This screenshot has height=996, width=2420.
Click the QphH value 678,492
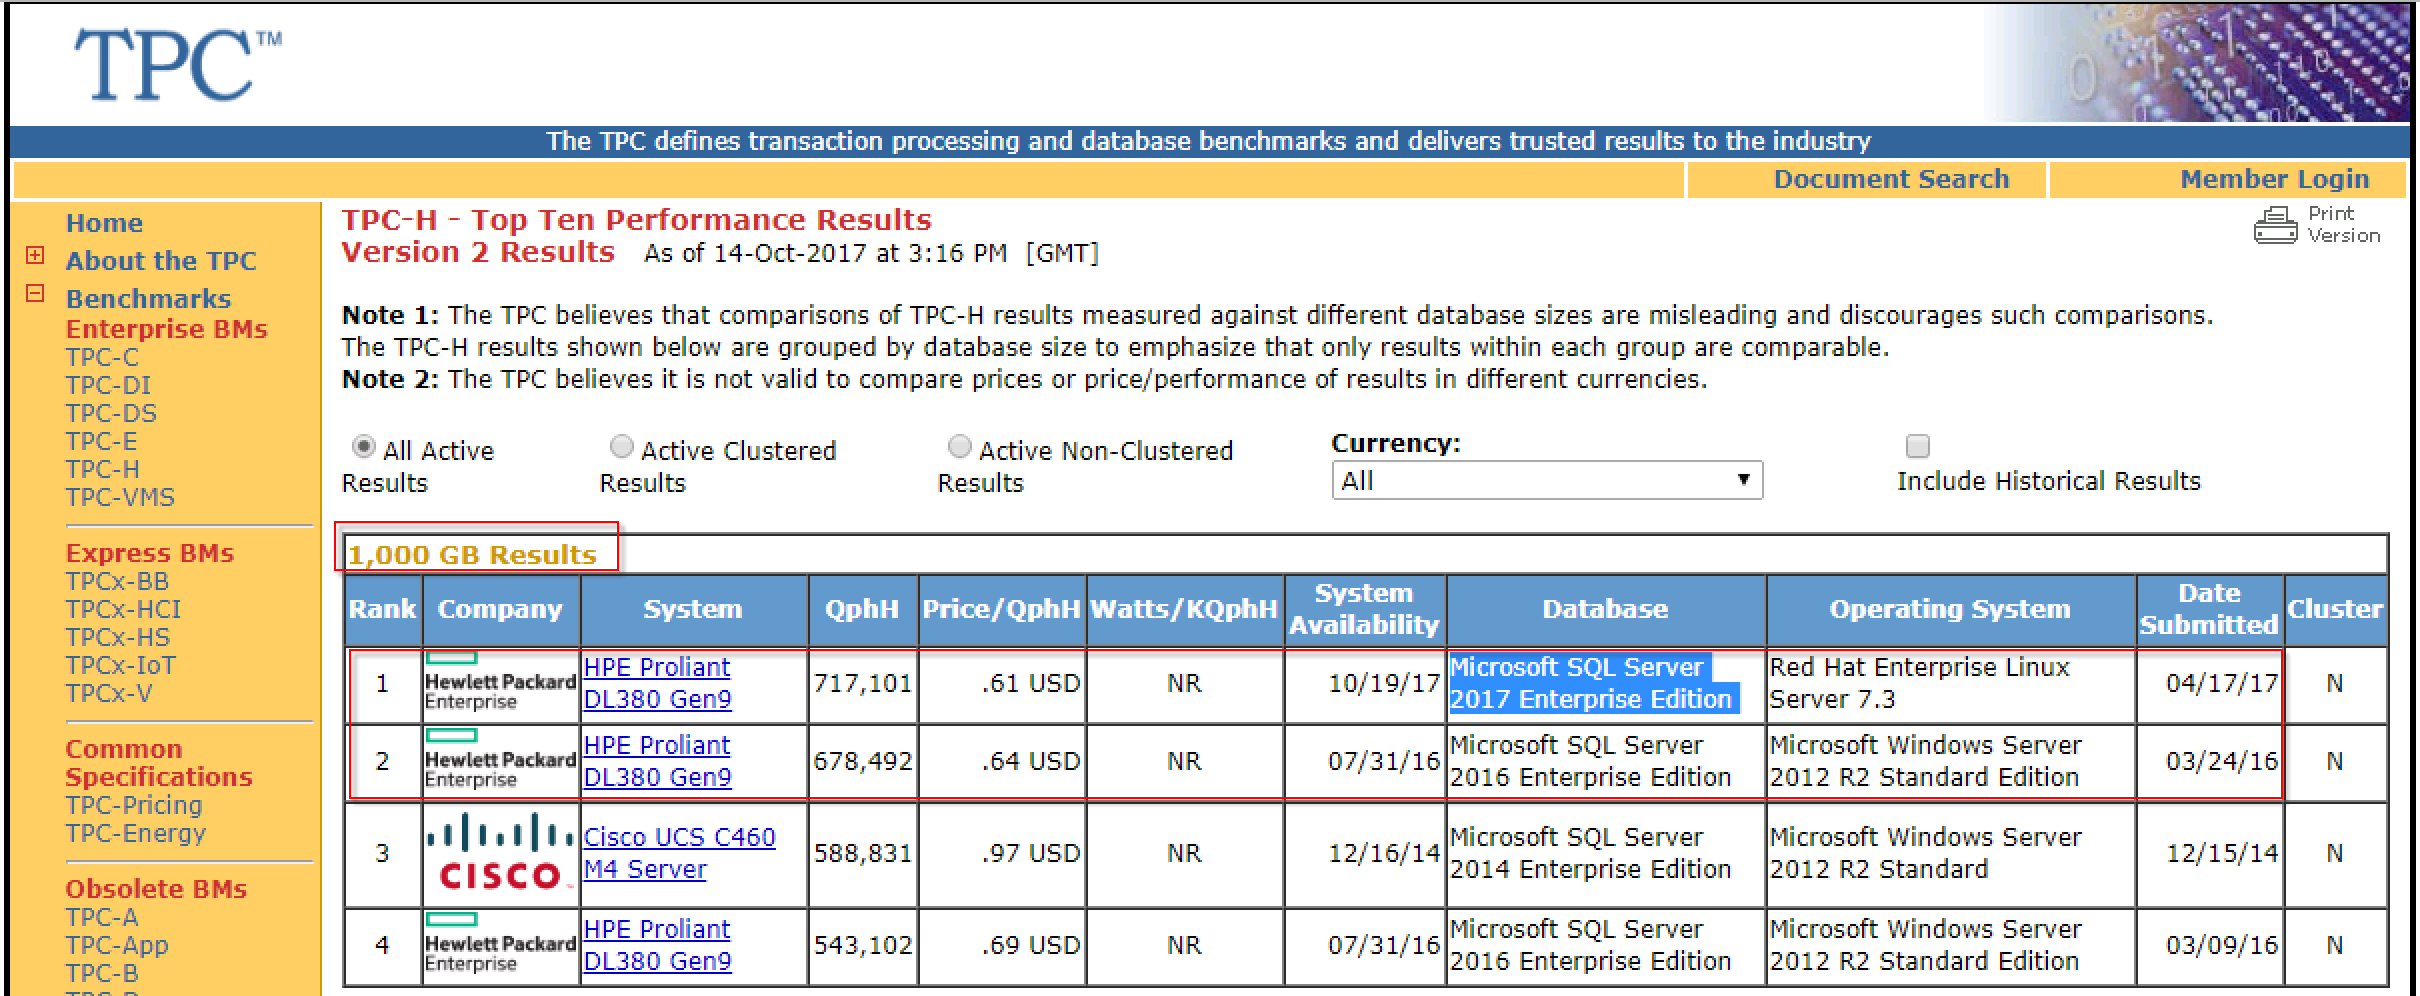tap(863, 762)
